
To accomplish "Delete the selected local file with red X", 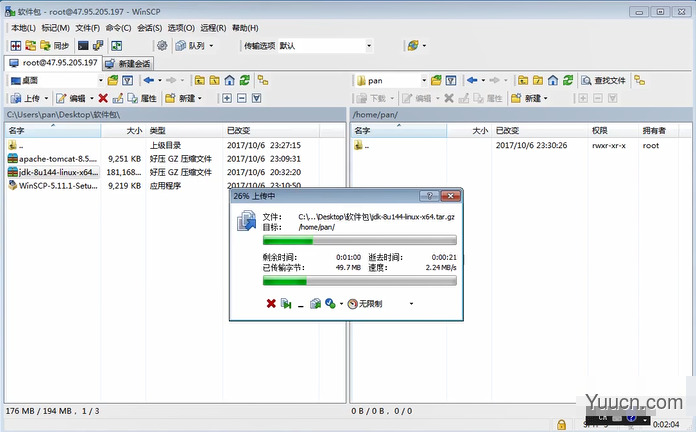I will (x=103, y=98).
